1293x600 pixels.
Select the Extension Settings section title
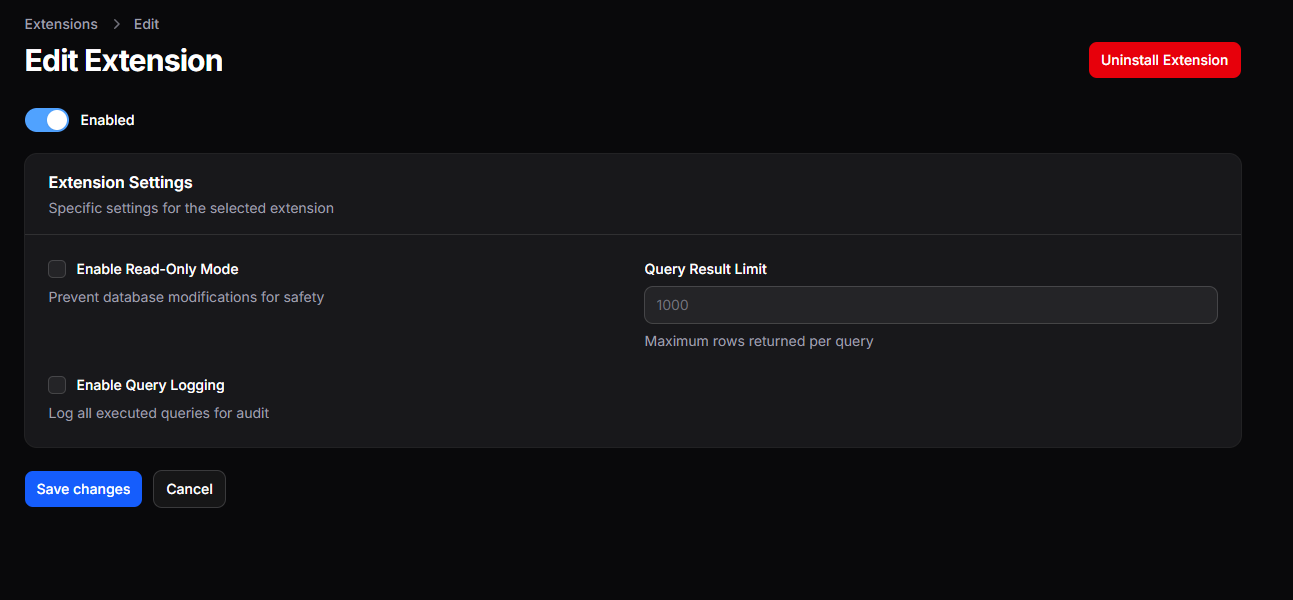click(120, 183)
